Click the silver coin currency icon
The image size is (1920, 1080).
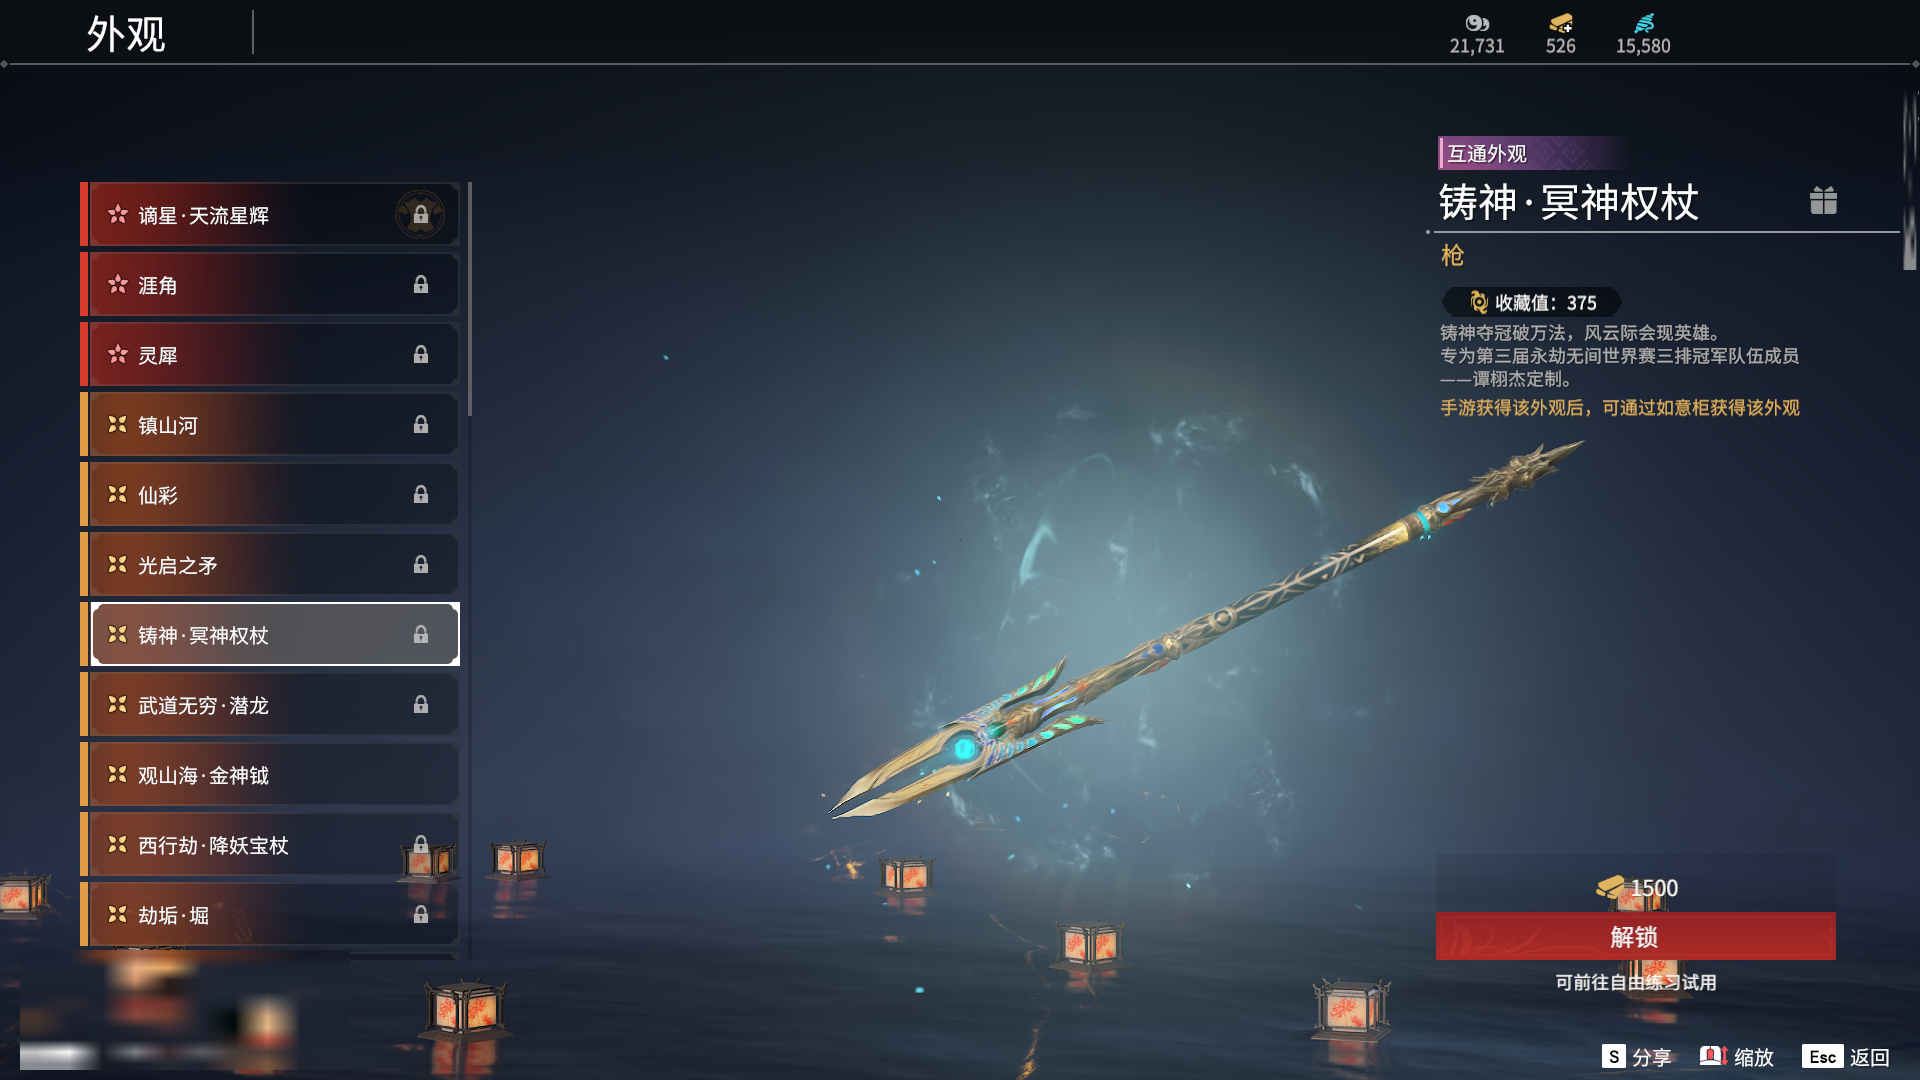[x=1477, y=23]
